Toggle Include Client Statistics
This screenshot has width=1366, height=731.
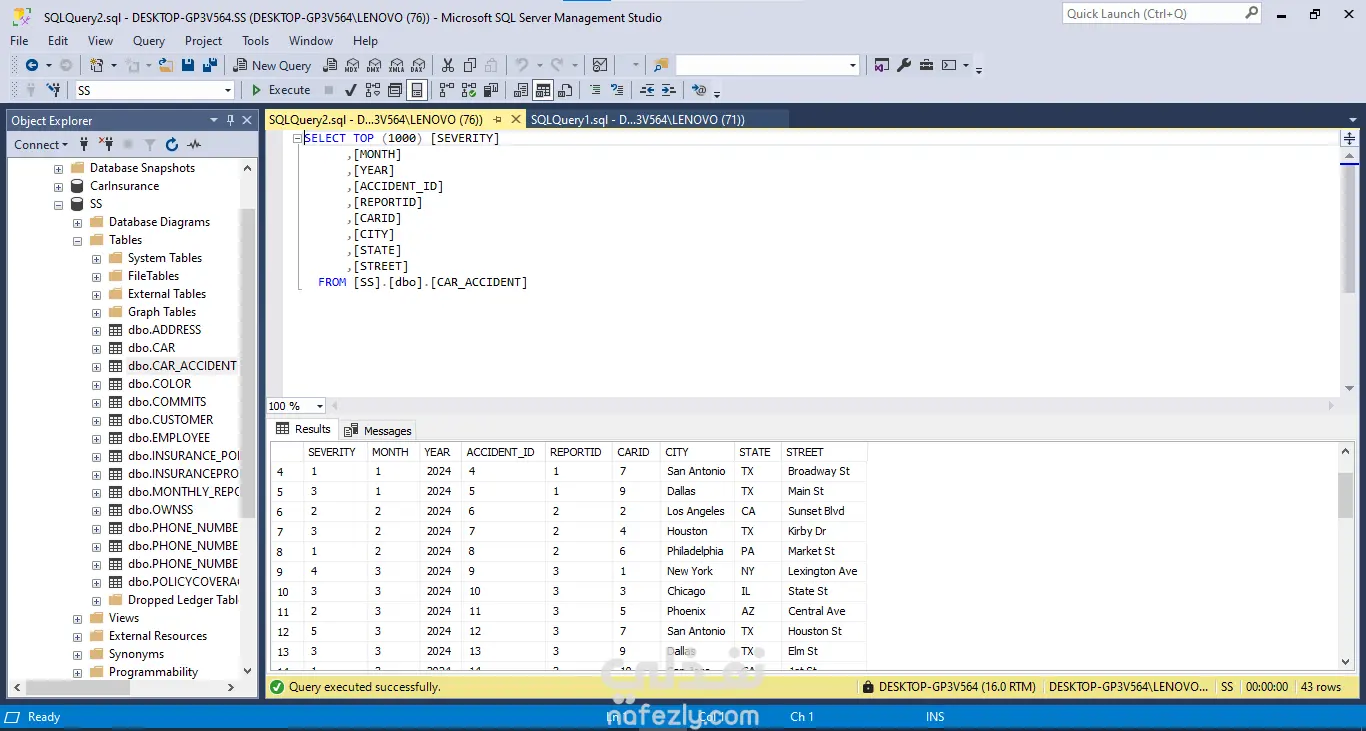click(491, 90)
